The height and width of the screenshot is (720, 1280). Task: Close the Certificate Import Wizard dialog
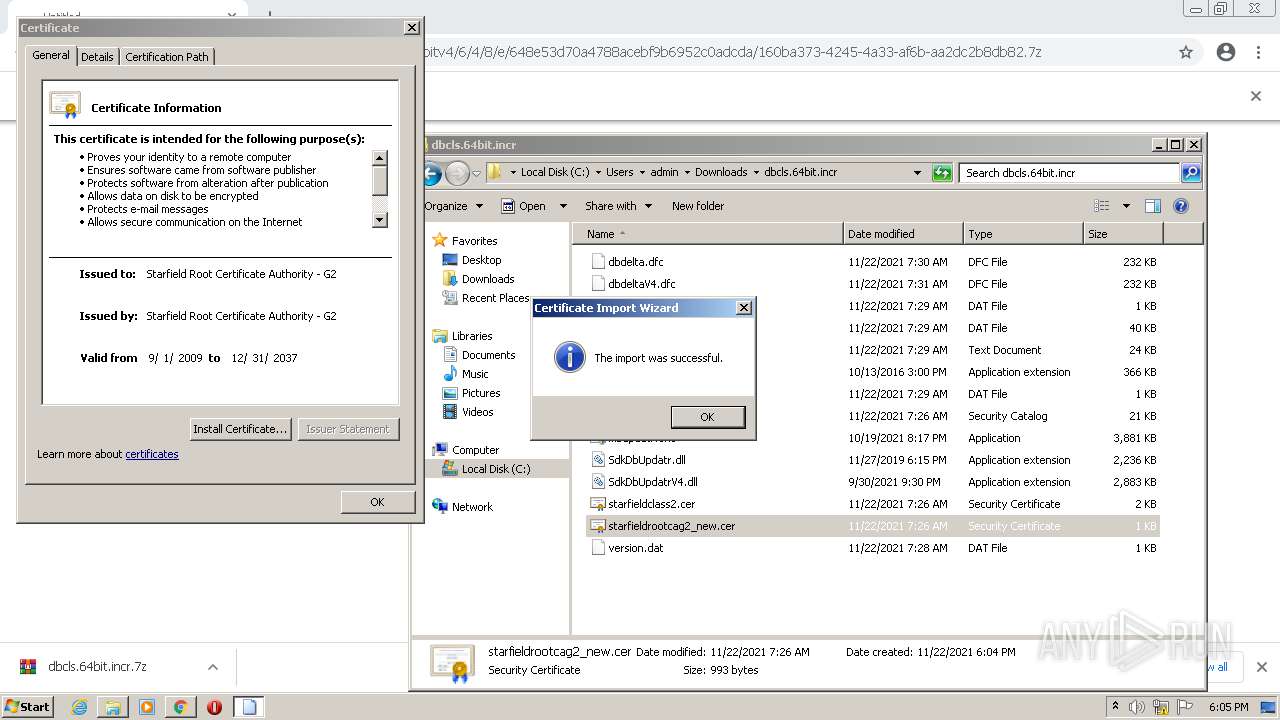(x=743, y=308)
